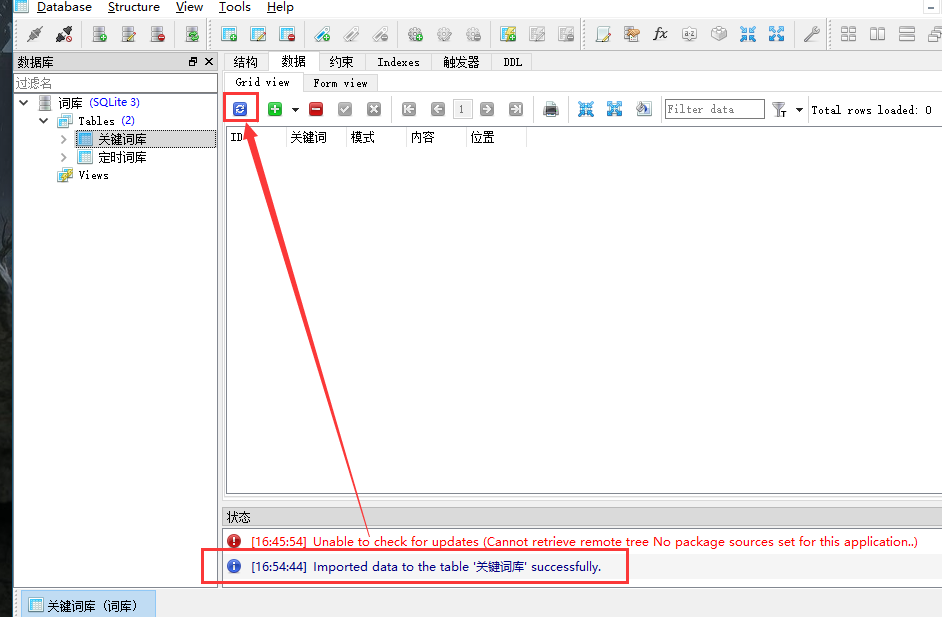
Task: Switch to the Form view tab
Action: (x=340, y=83)
